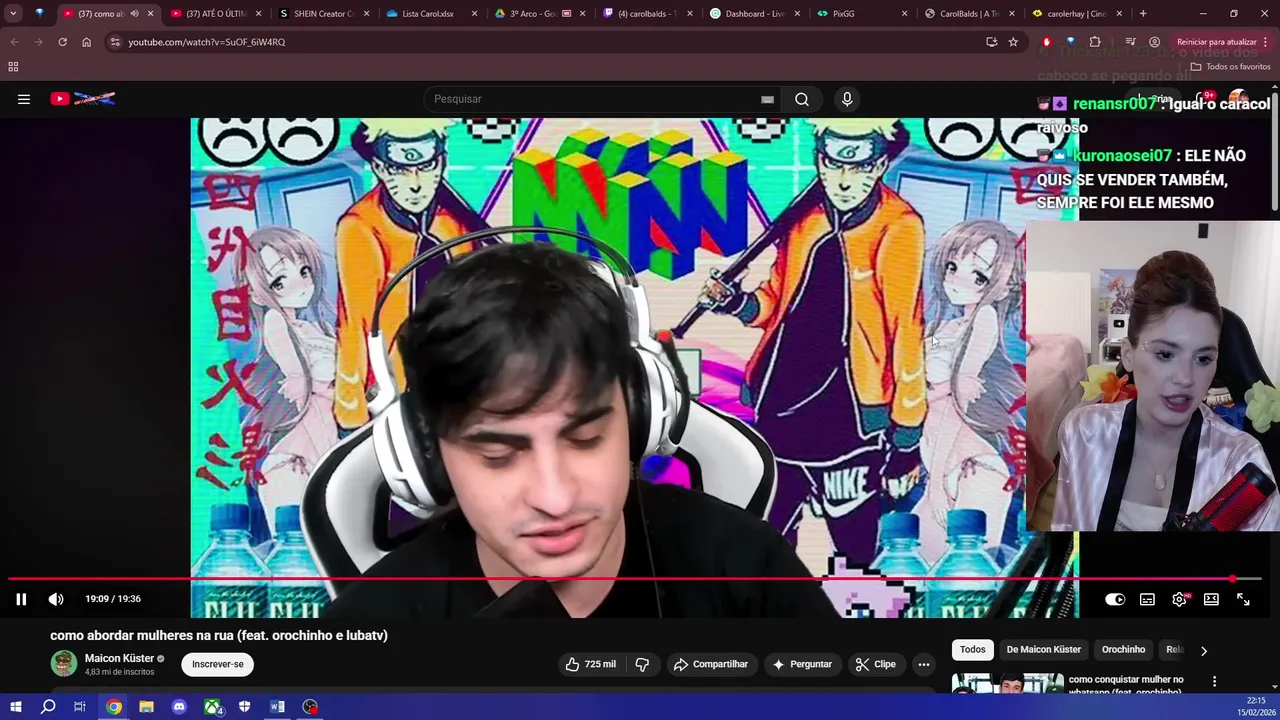The width and height of the screenshot is (1280, 720).
Task: Click the search magnifier button
Action: pos(802,99)
